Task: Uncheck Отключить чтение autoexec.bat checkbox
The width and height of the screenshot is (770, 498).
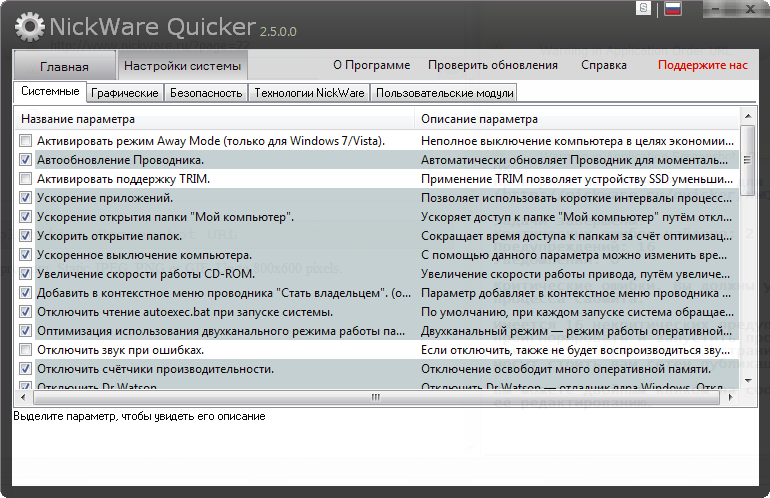Action: 26,312
